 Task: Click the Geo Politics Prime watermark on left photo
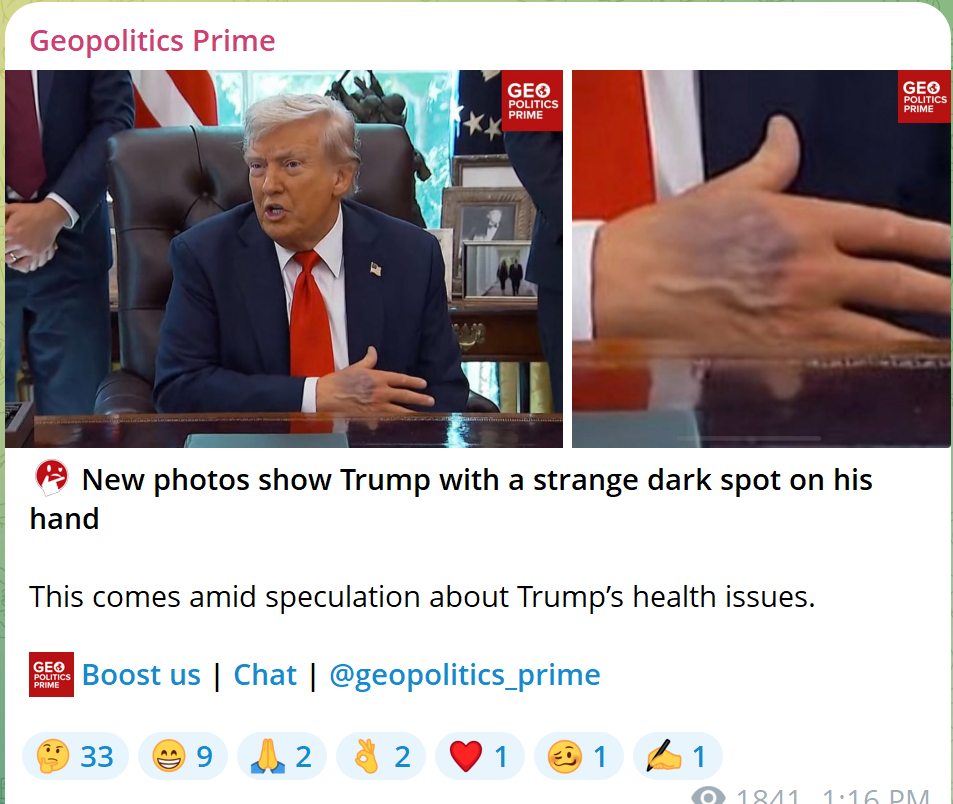pyautogui.click(x=532, y=101)
